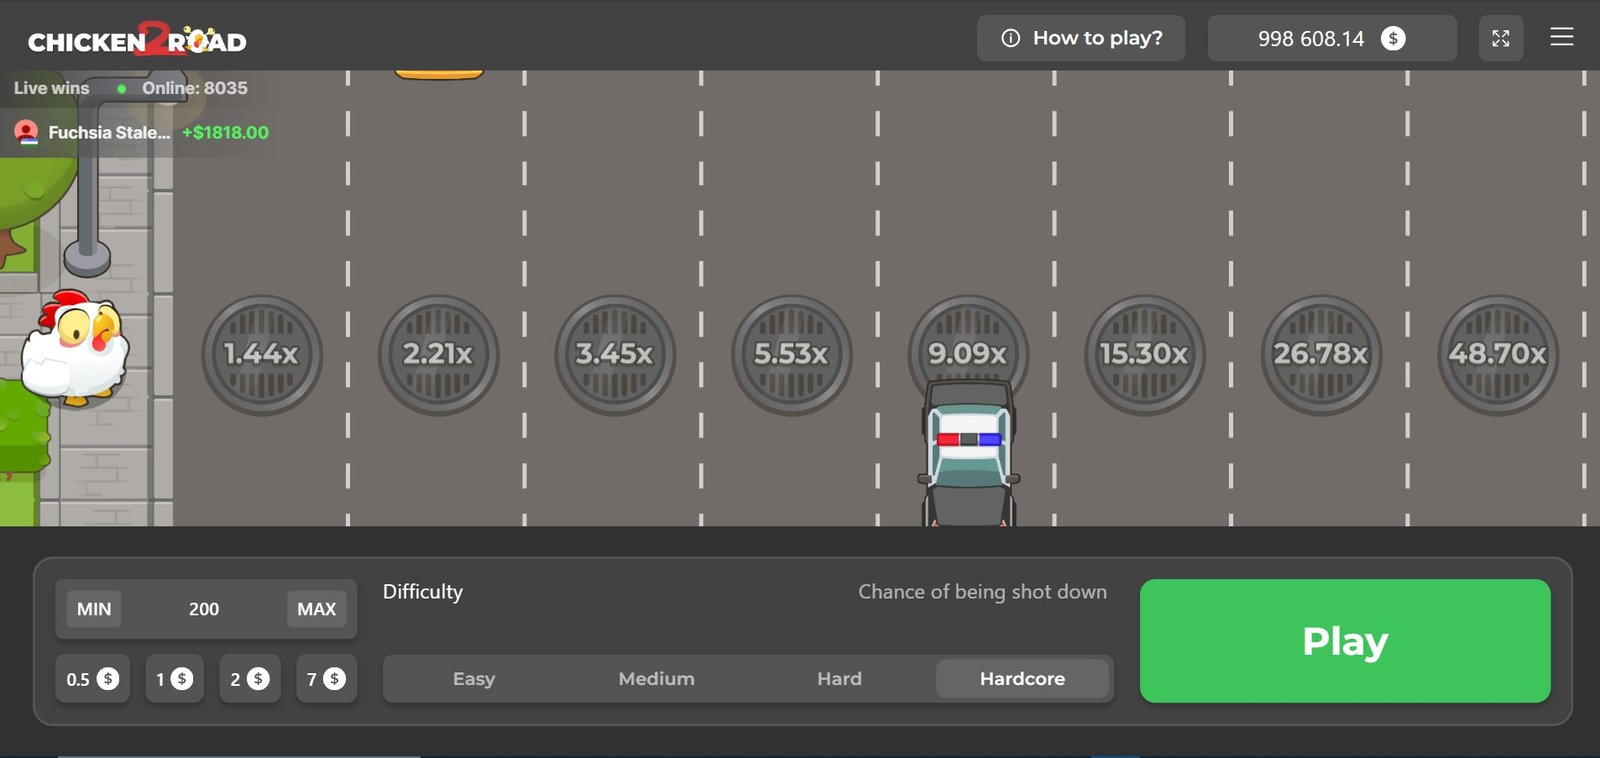Choose Hard difficulty level
Image resolution: width=1600 pixels, height=758 pixels.
[x=839, y=679]
